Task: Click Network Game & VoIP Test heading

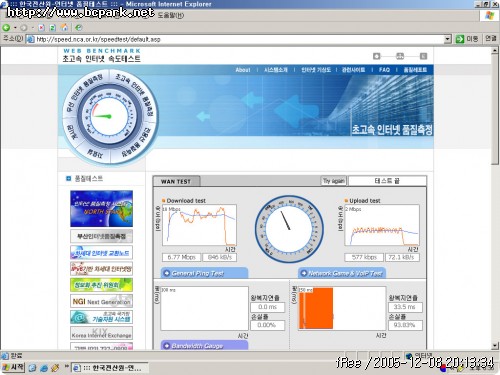Action: point(346,273)
